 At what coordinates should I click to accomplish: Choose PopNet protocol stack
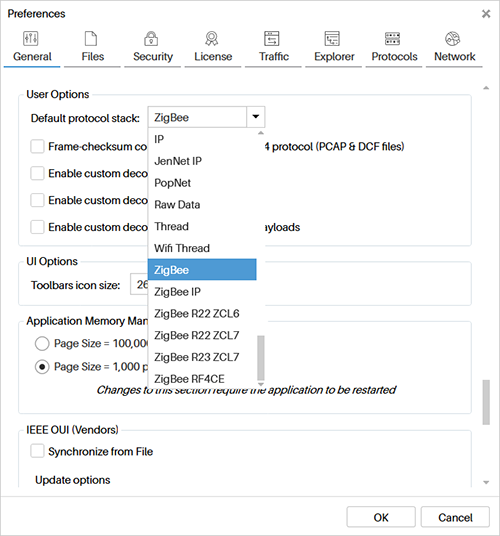coord(202,183)
